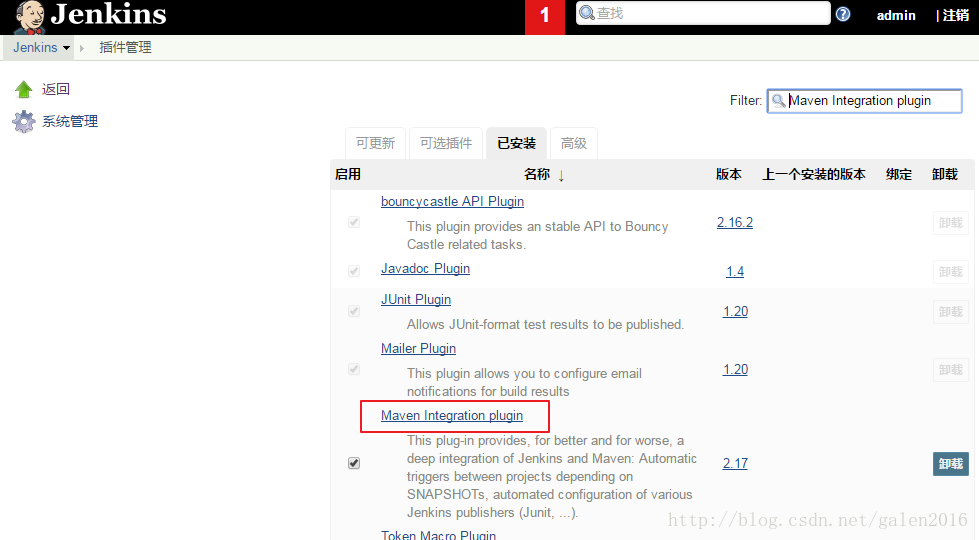
Task: Click disabled 卸载 button for Mailer Plugin
Action: coord(951,370)
